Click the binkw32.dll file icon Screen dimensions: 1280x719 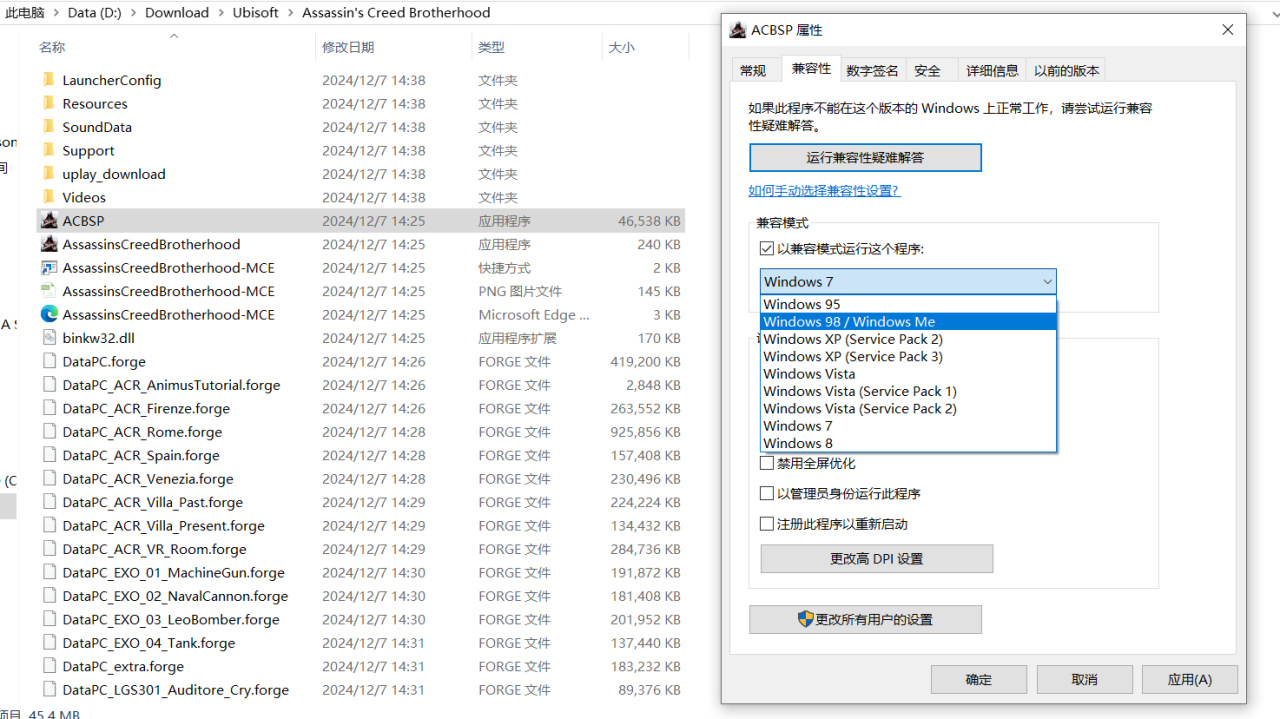click(x=48, y=338)
